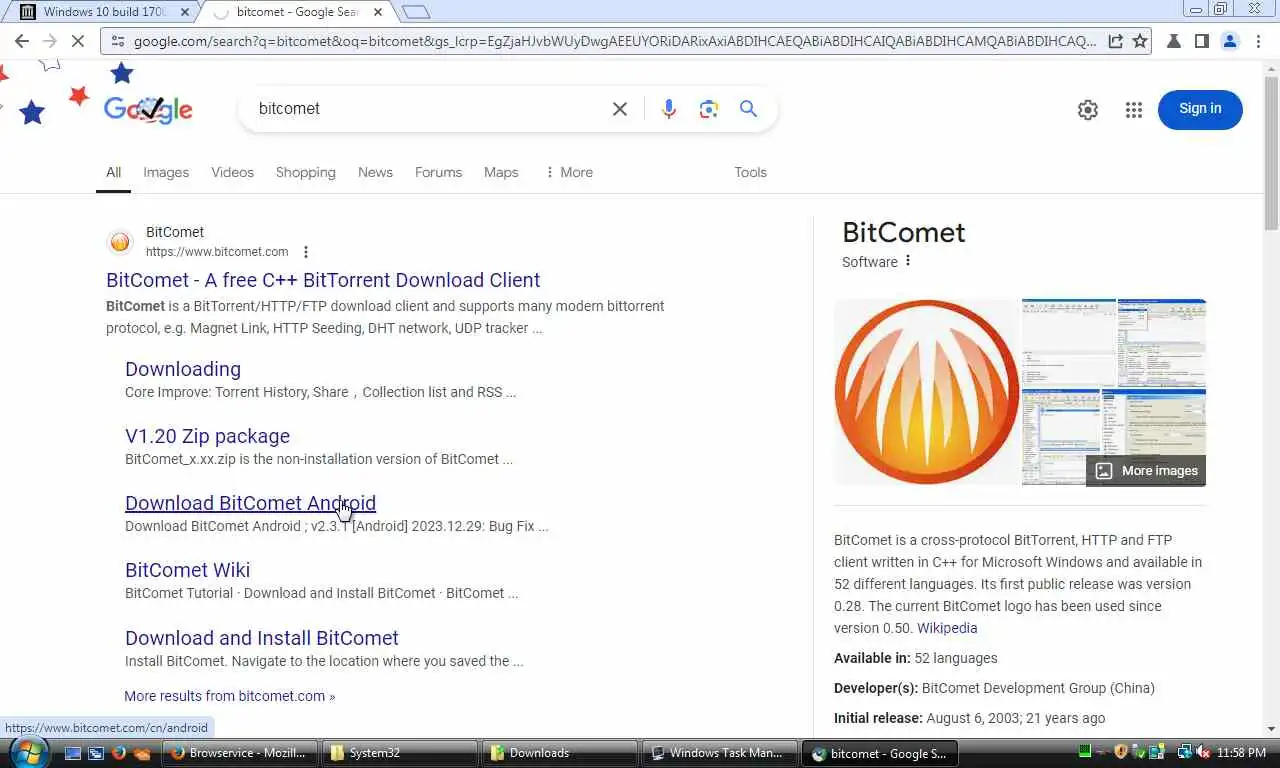Screen dimensions: 1280x768
Task: Open Download and Install BitComet link
Action: pyautogui.click(x=262, y=638)
